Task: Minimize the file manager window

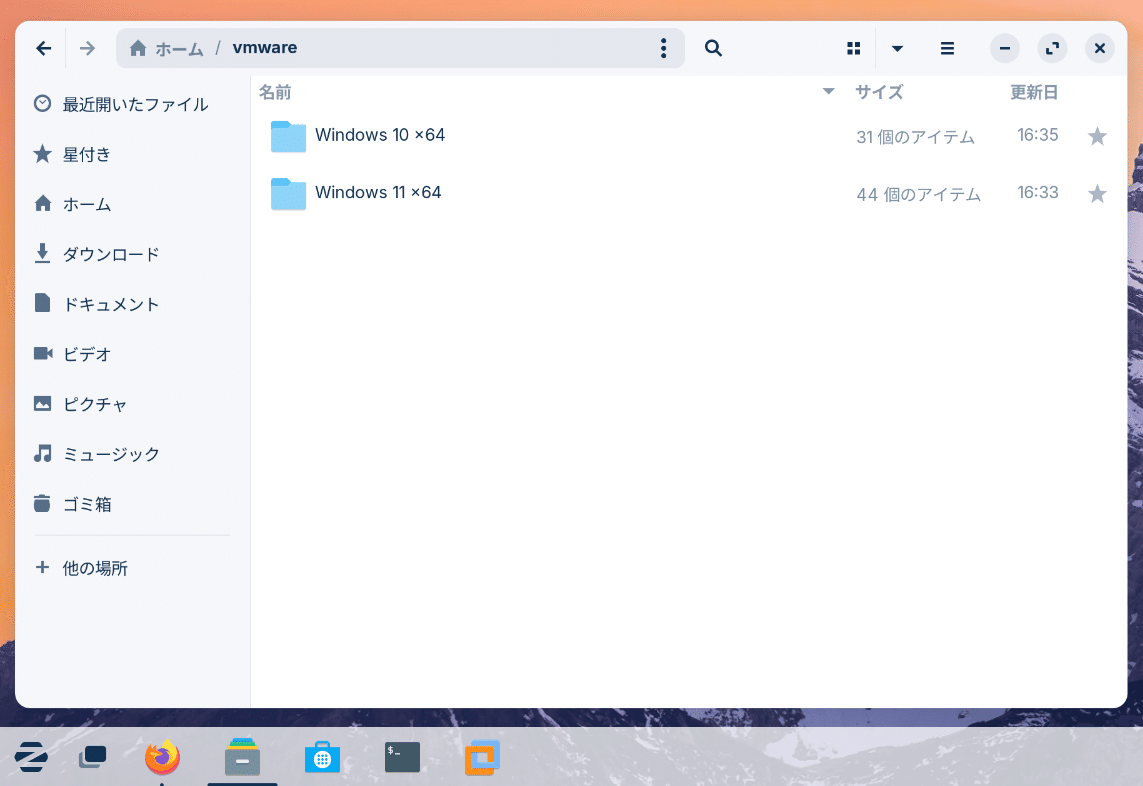Action: (1004, 48)
